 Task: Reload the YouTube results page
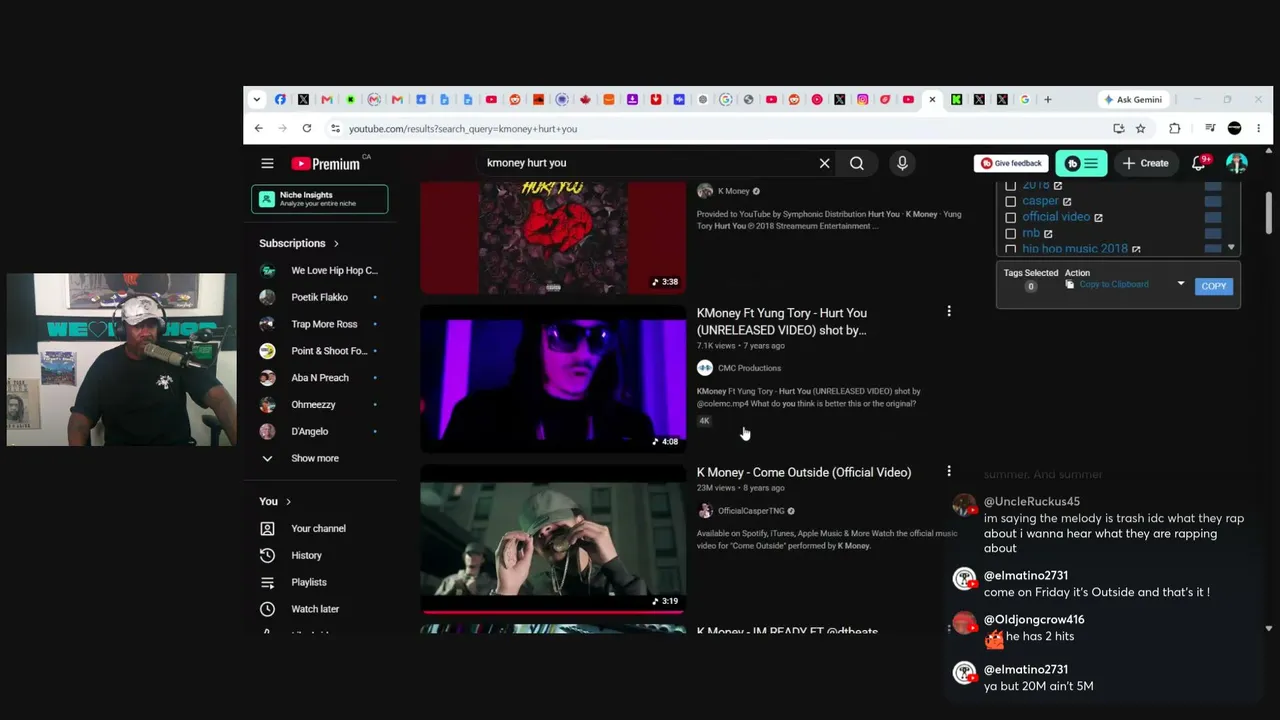tap(307, 128)
